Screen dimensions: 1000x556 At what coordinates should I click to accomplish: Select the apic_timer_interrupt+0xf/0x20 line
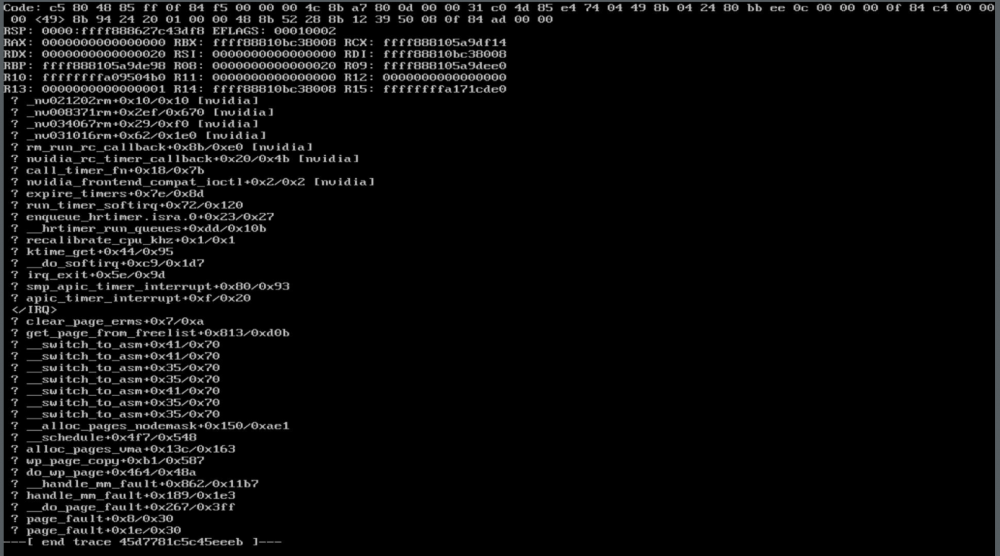coord(131,298)
